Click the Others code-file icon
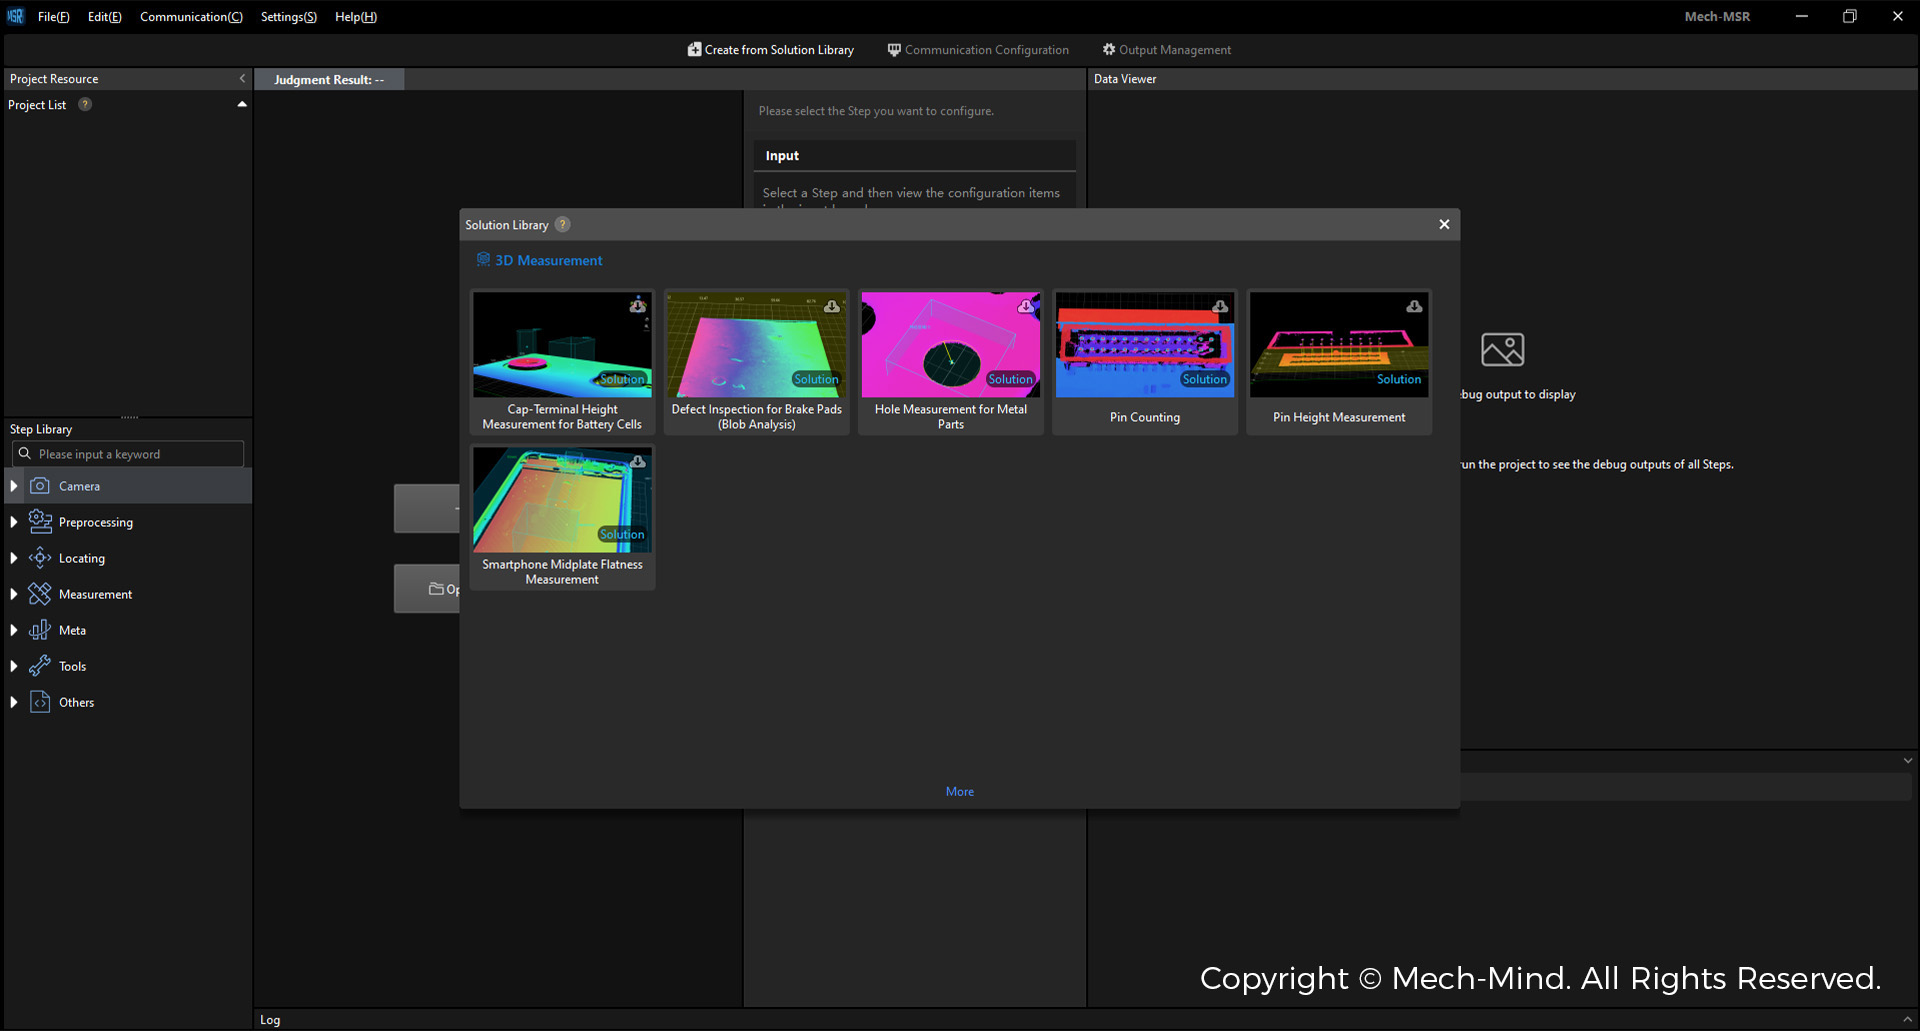The image size is (1920, 1031). coord(40,702)
